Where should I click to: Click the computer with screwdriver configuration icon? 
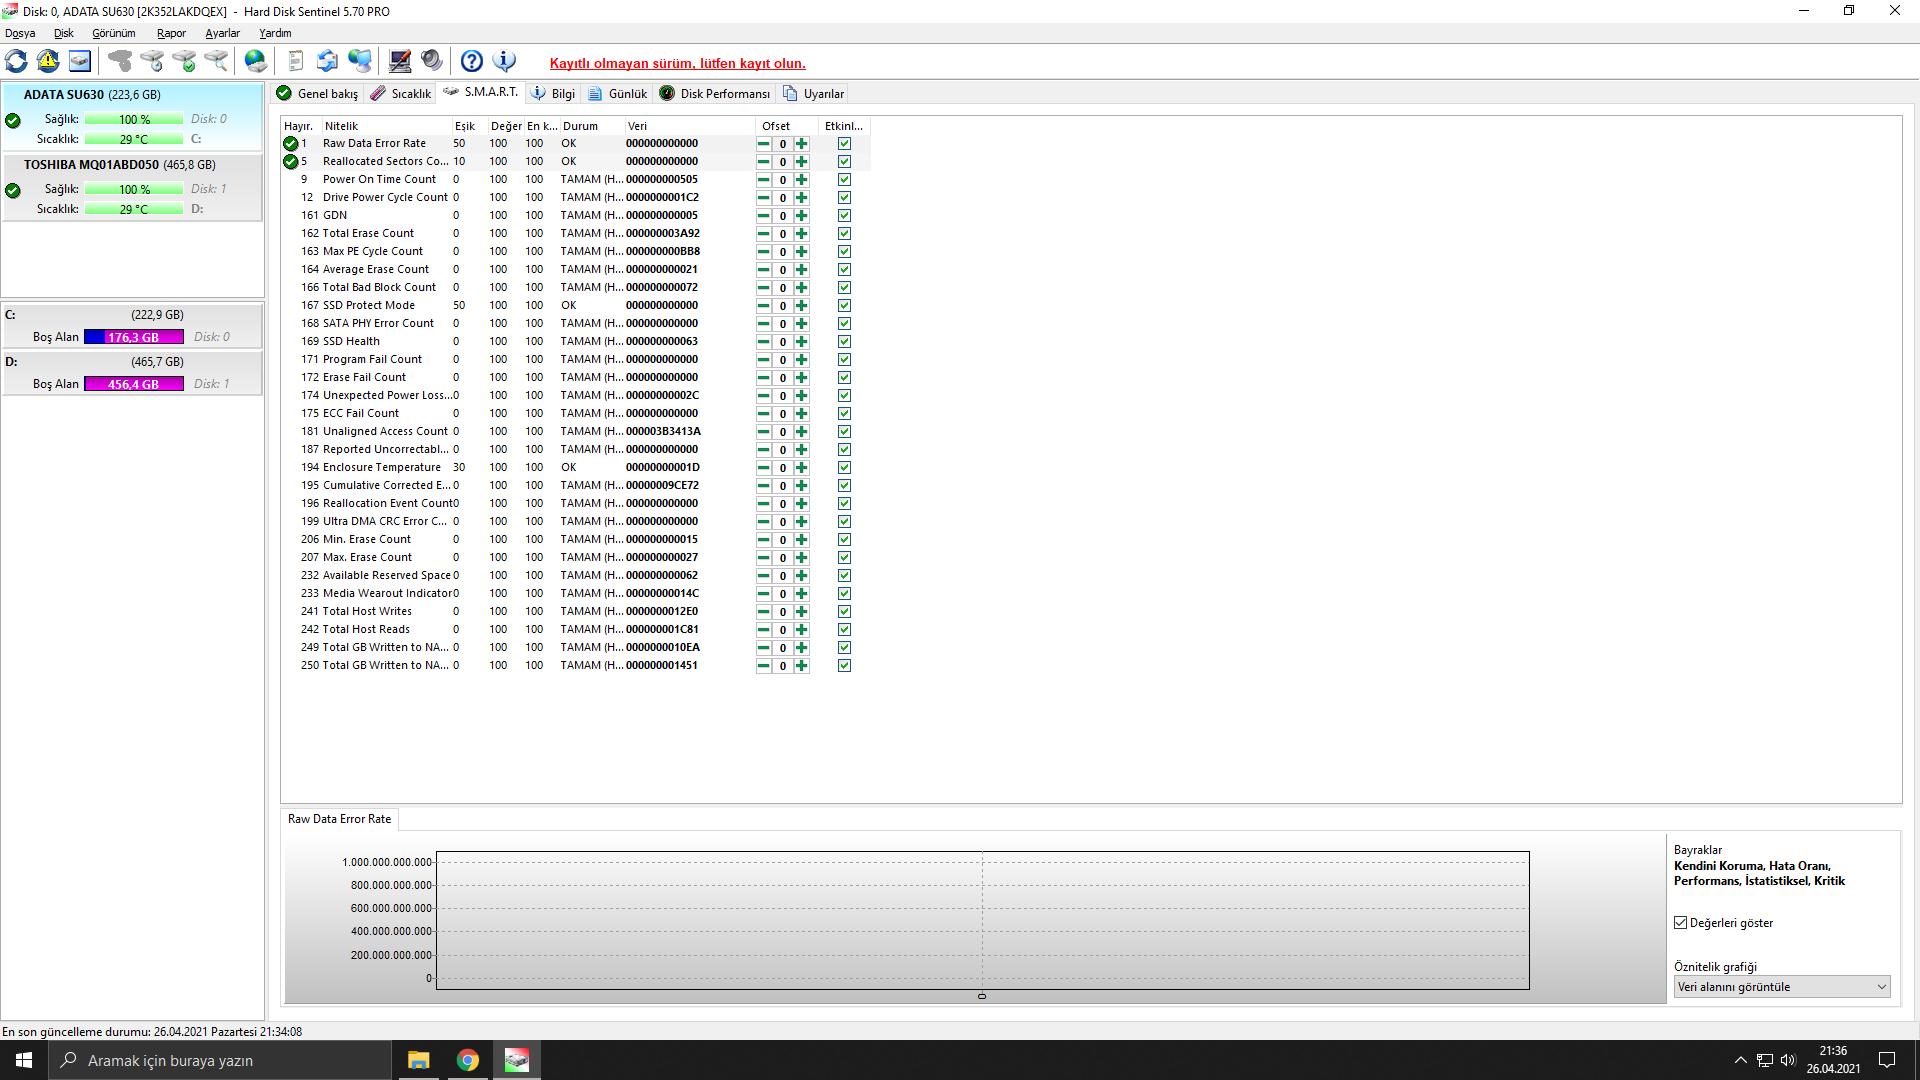click(x=400, y=61)
